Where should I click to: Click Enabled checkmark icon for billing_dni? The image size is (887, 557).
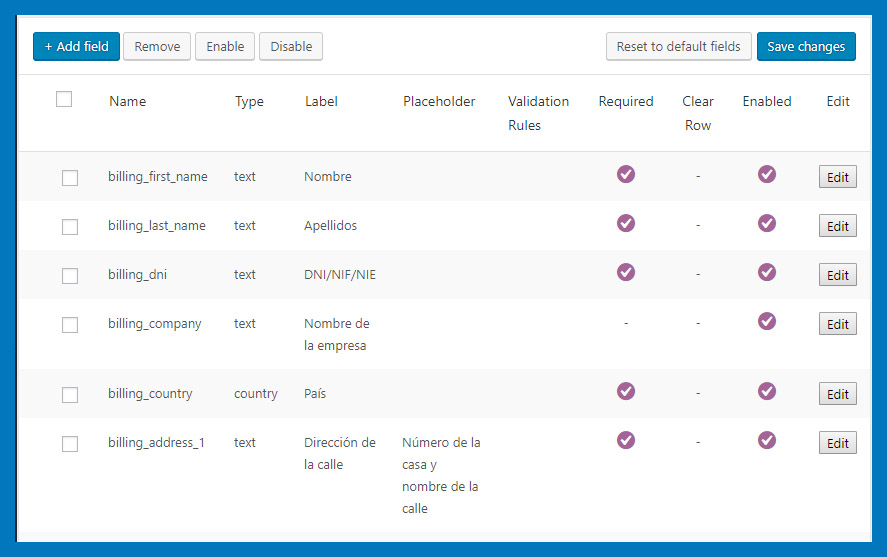[767, 273]
